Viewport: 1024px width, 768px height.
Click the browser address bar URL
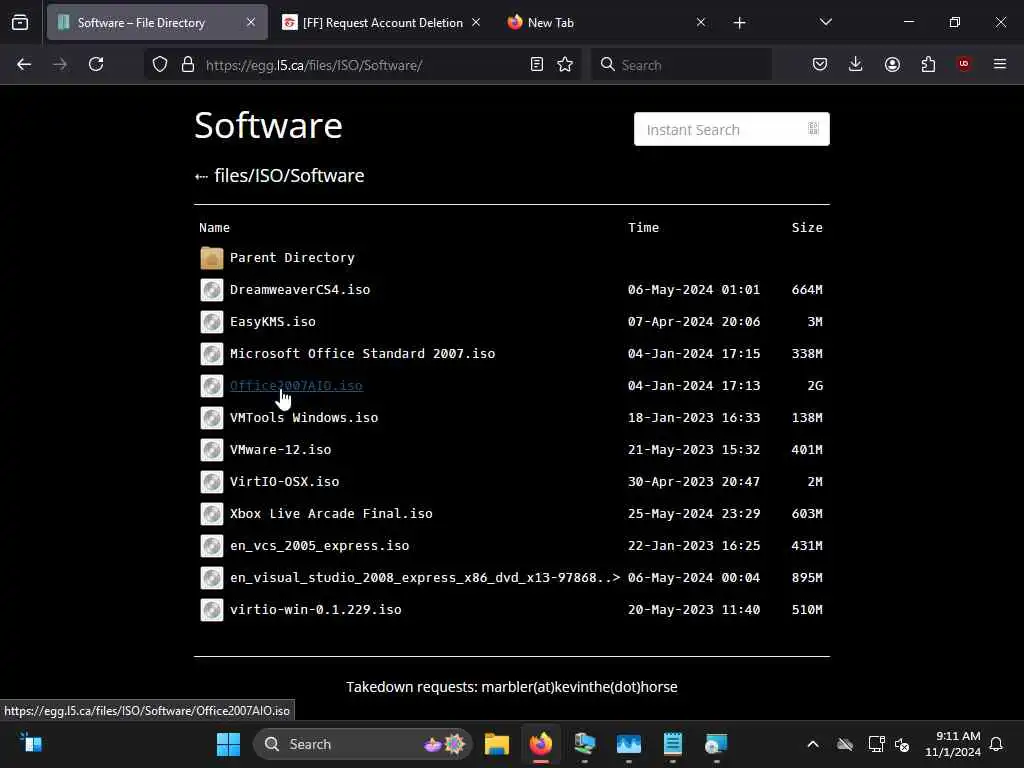314,65
